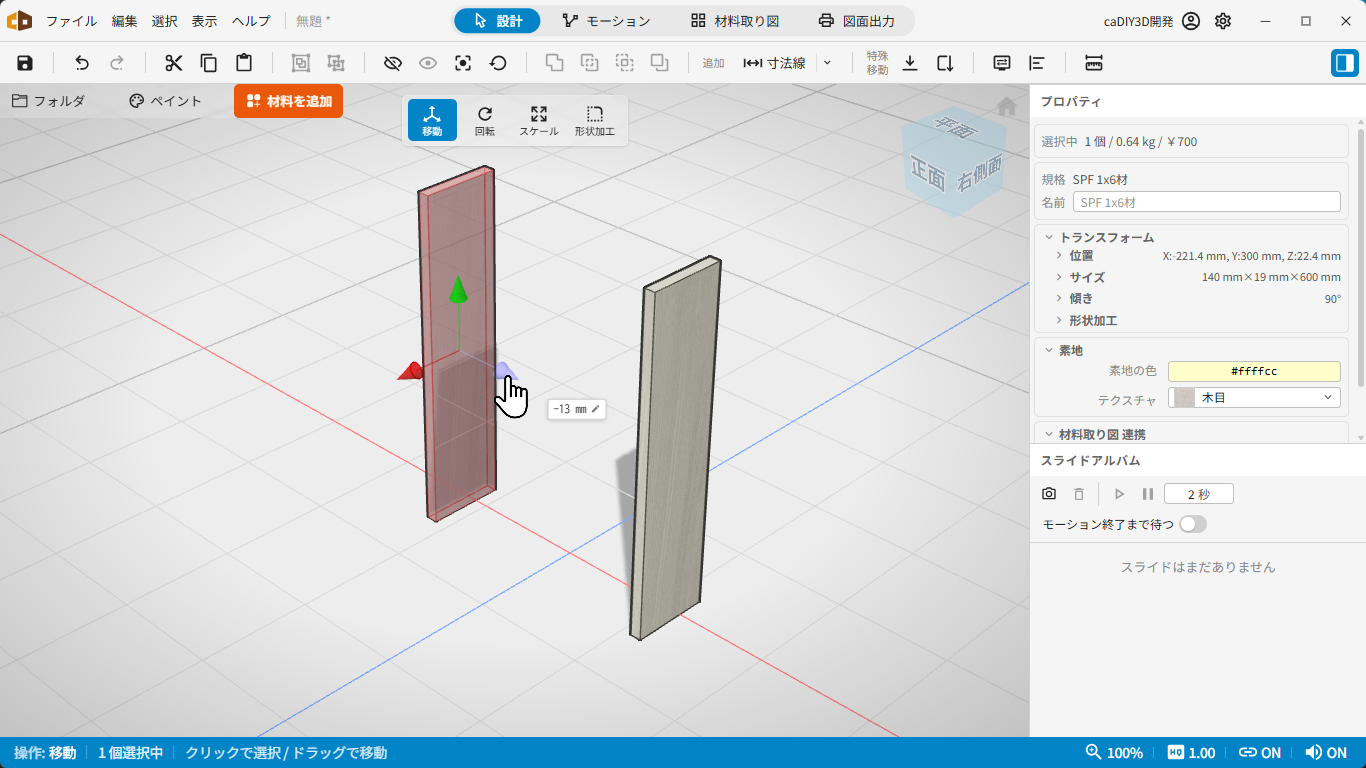Undo the last action
Viewport: 1366px width, 768px height.
click(x=82, y=63)
